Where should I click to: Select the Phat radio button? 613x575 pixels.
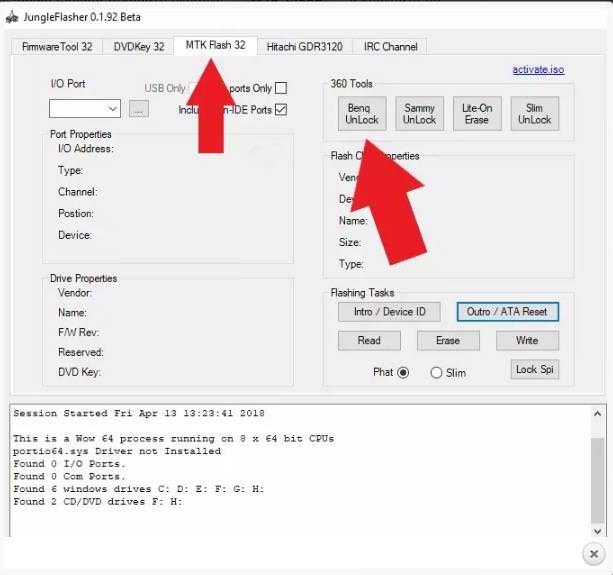click(x=403, y=373)
